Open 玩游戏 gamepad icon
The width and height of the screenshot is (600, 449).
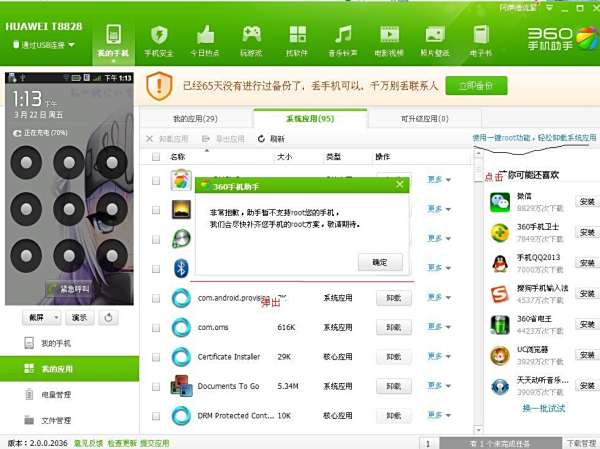251,34
